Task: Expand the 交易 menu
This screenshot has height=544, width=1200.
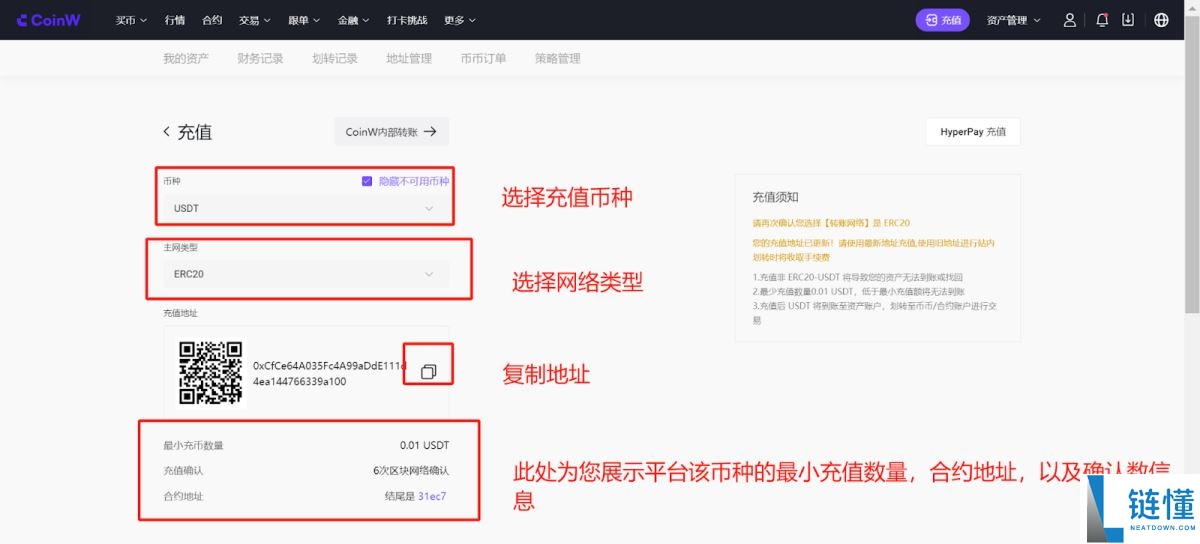Action: pos(255,20)
